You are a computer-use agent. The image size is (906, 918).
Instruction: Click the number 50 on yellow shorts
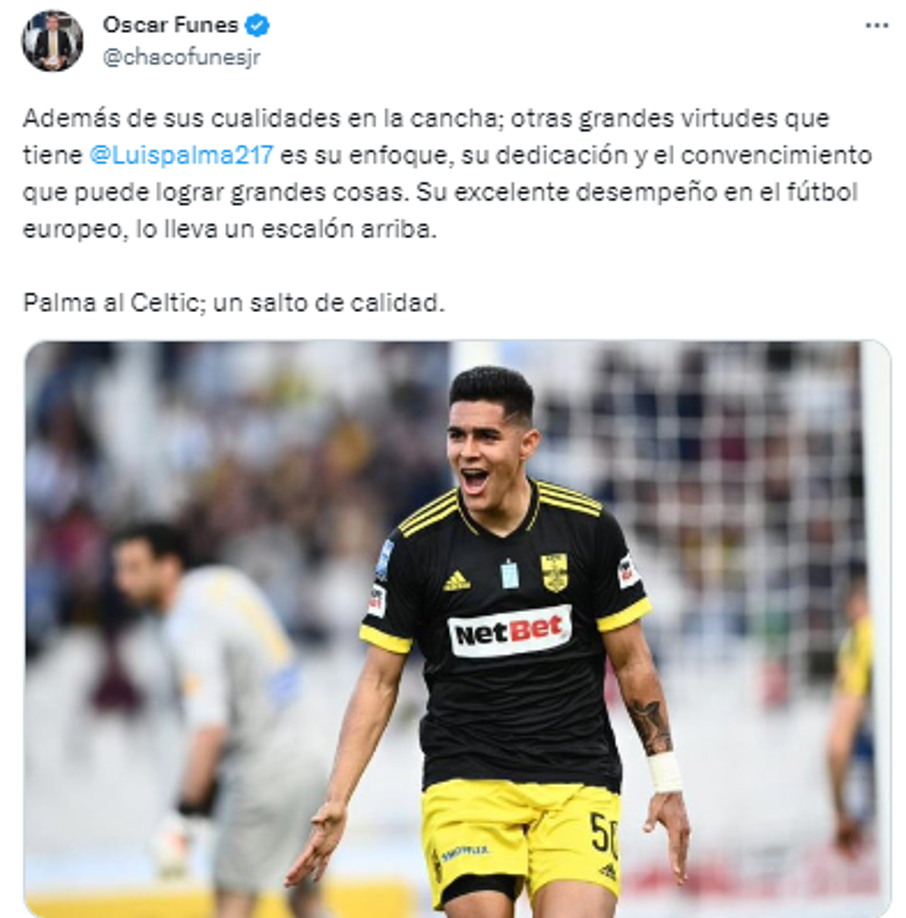(x=604, y=833)
